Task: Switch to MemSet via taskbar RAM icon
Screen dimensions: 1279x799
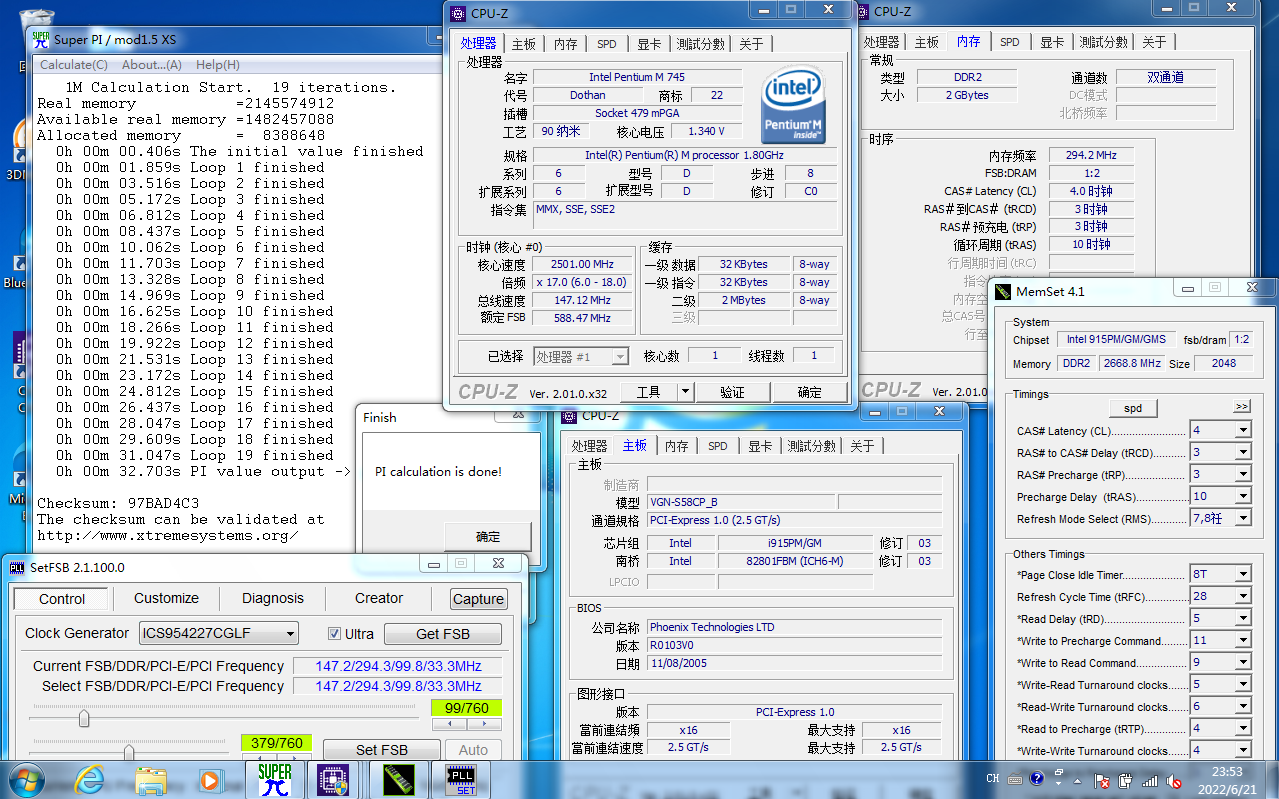Action: (399, 780)
